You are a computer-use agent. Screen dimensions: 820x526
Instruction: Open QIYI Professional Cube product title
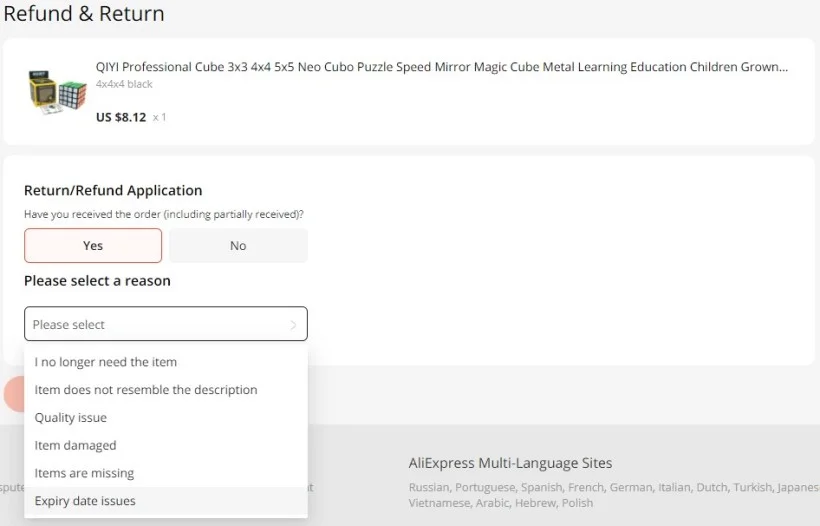[441, 67]
